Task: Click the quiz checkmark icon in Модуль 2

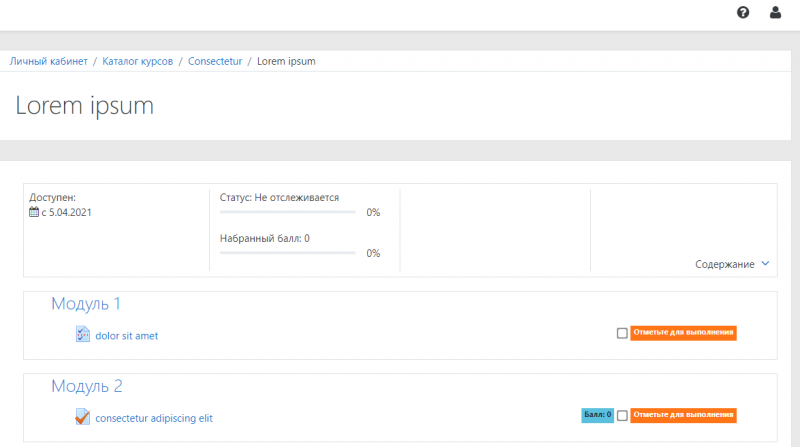Action: tap(83, 416)
